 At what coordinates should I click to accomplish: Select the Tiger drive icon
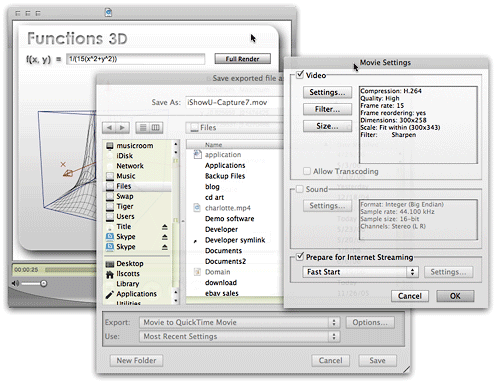(x=110, y=206)
